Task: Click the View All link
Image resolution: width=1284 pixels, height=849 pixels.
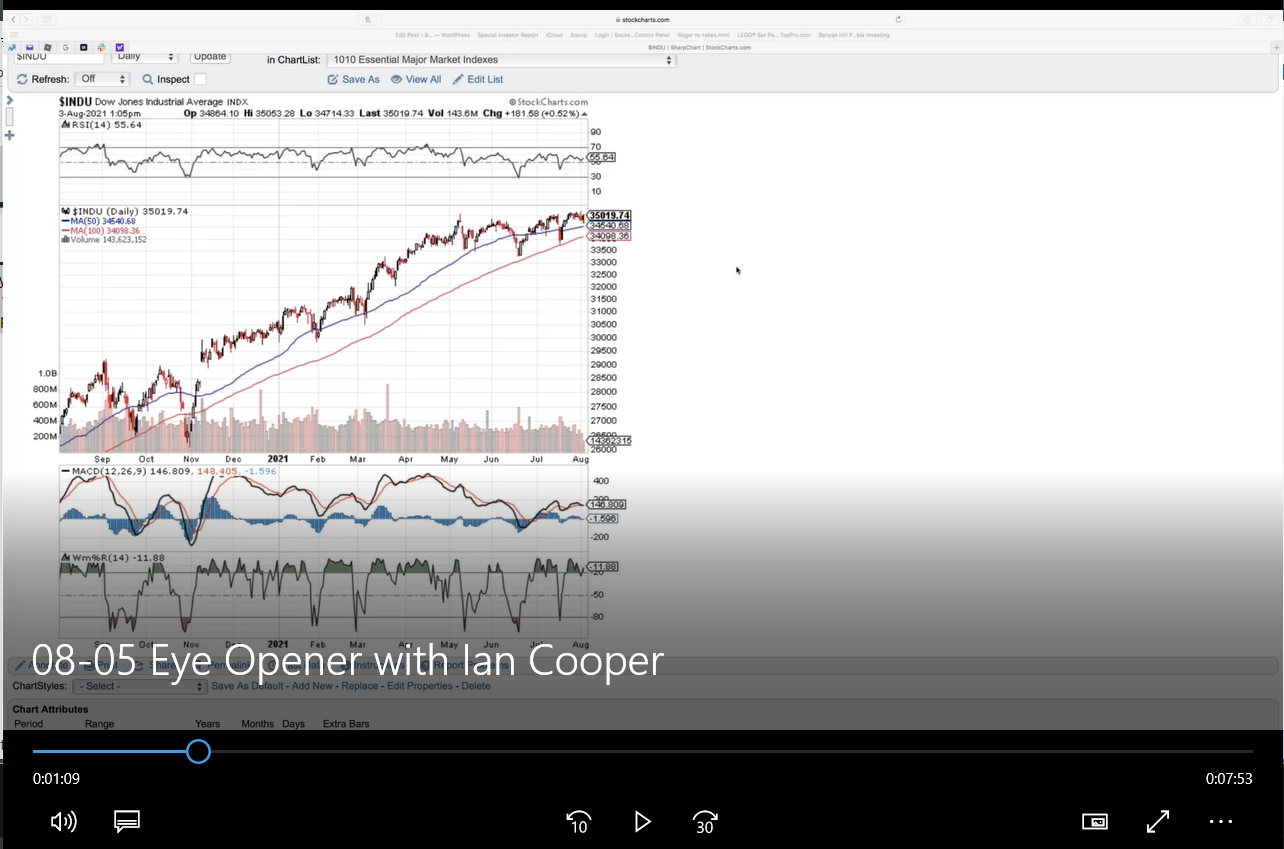Action: click(x=423, y=79)
